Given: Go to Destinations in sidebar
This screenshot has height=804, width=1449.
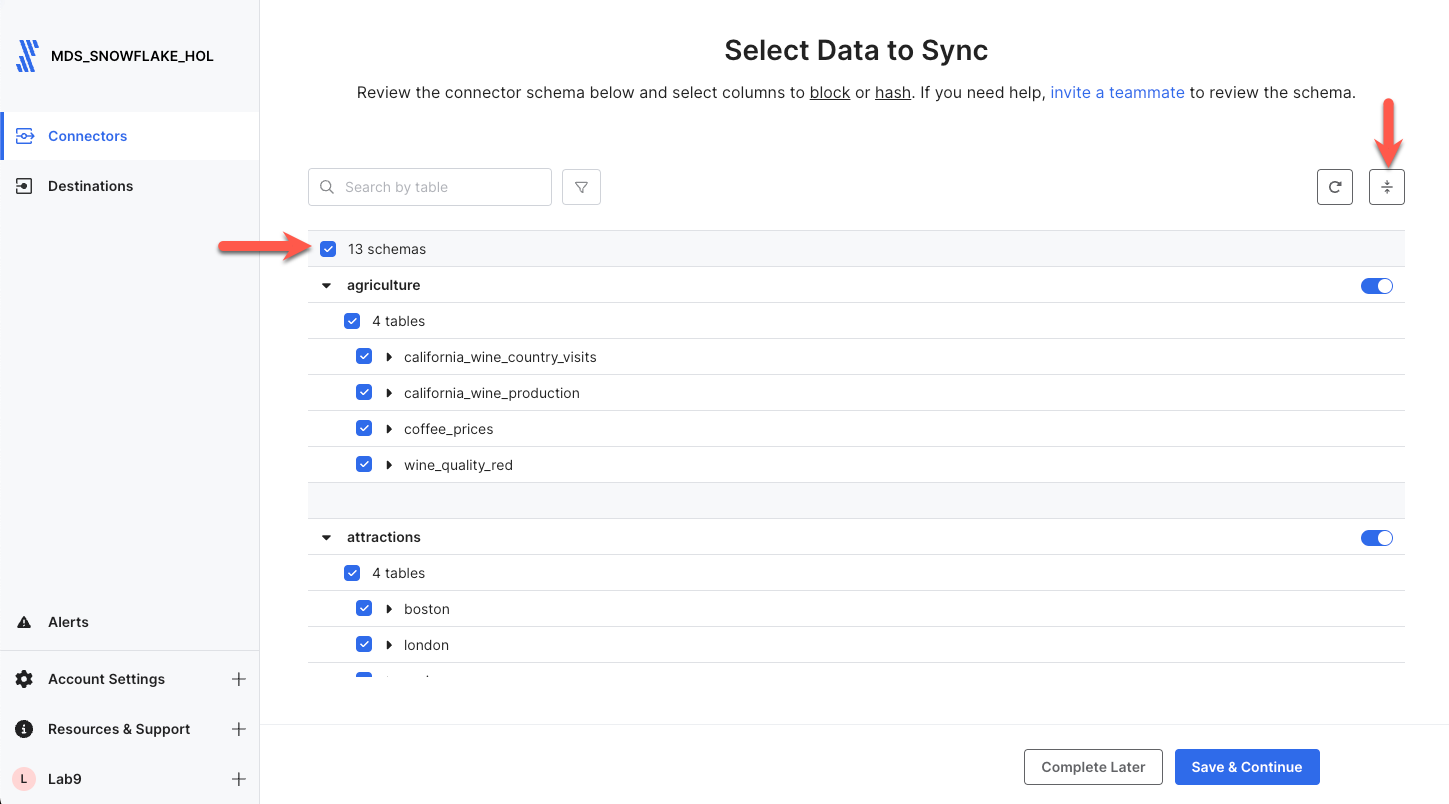Looking at the screenshot, I should 90,186.
